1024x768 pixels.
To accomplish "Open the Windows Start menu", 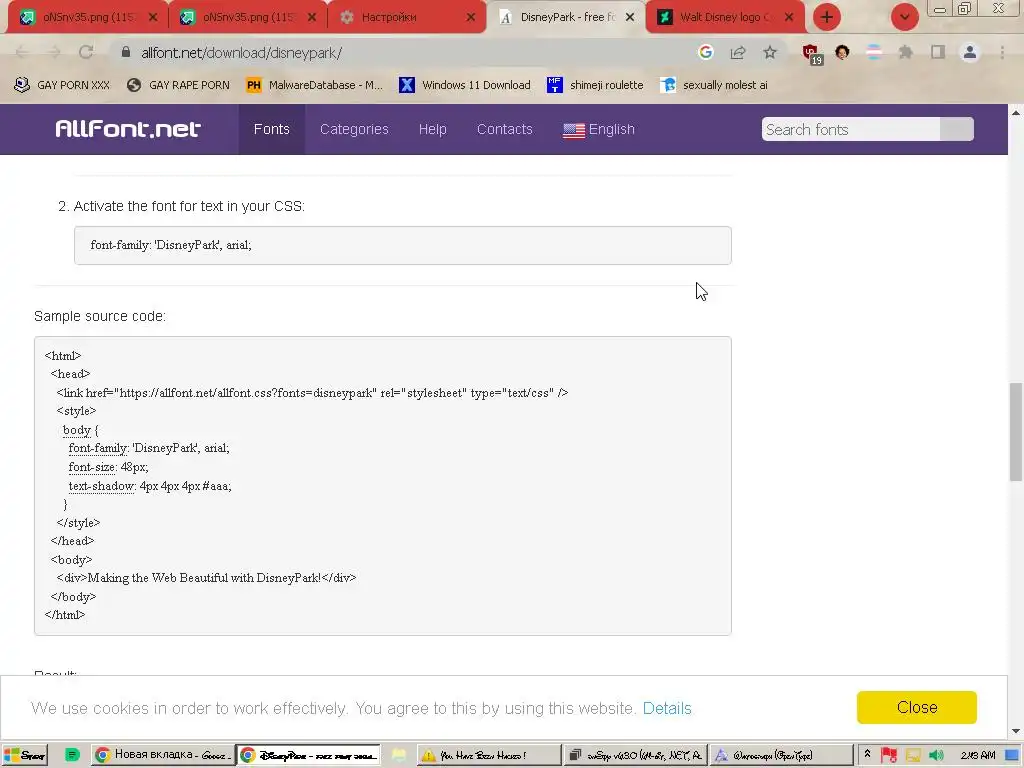I will [x=24, y=756].
